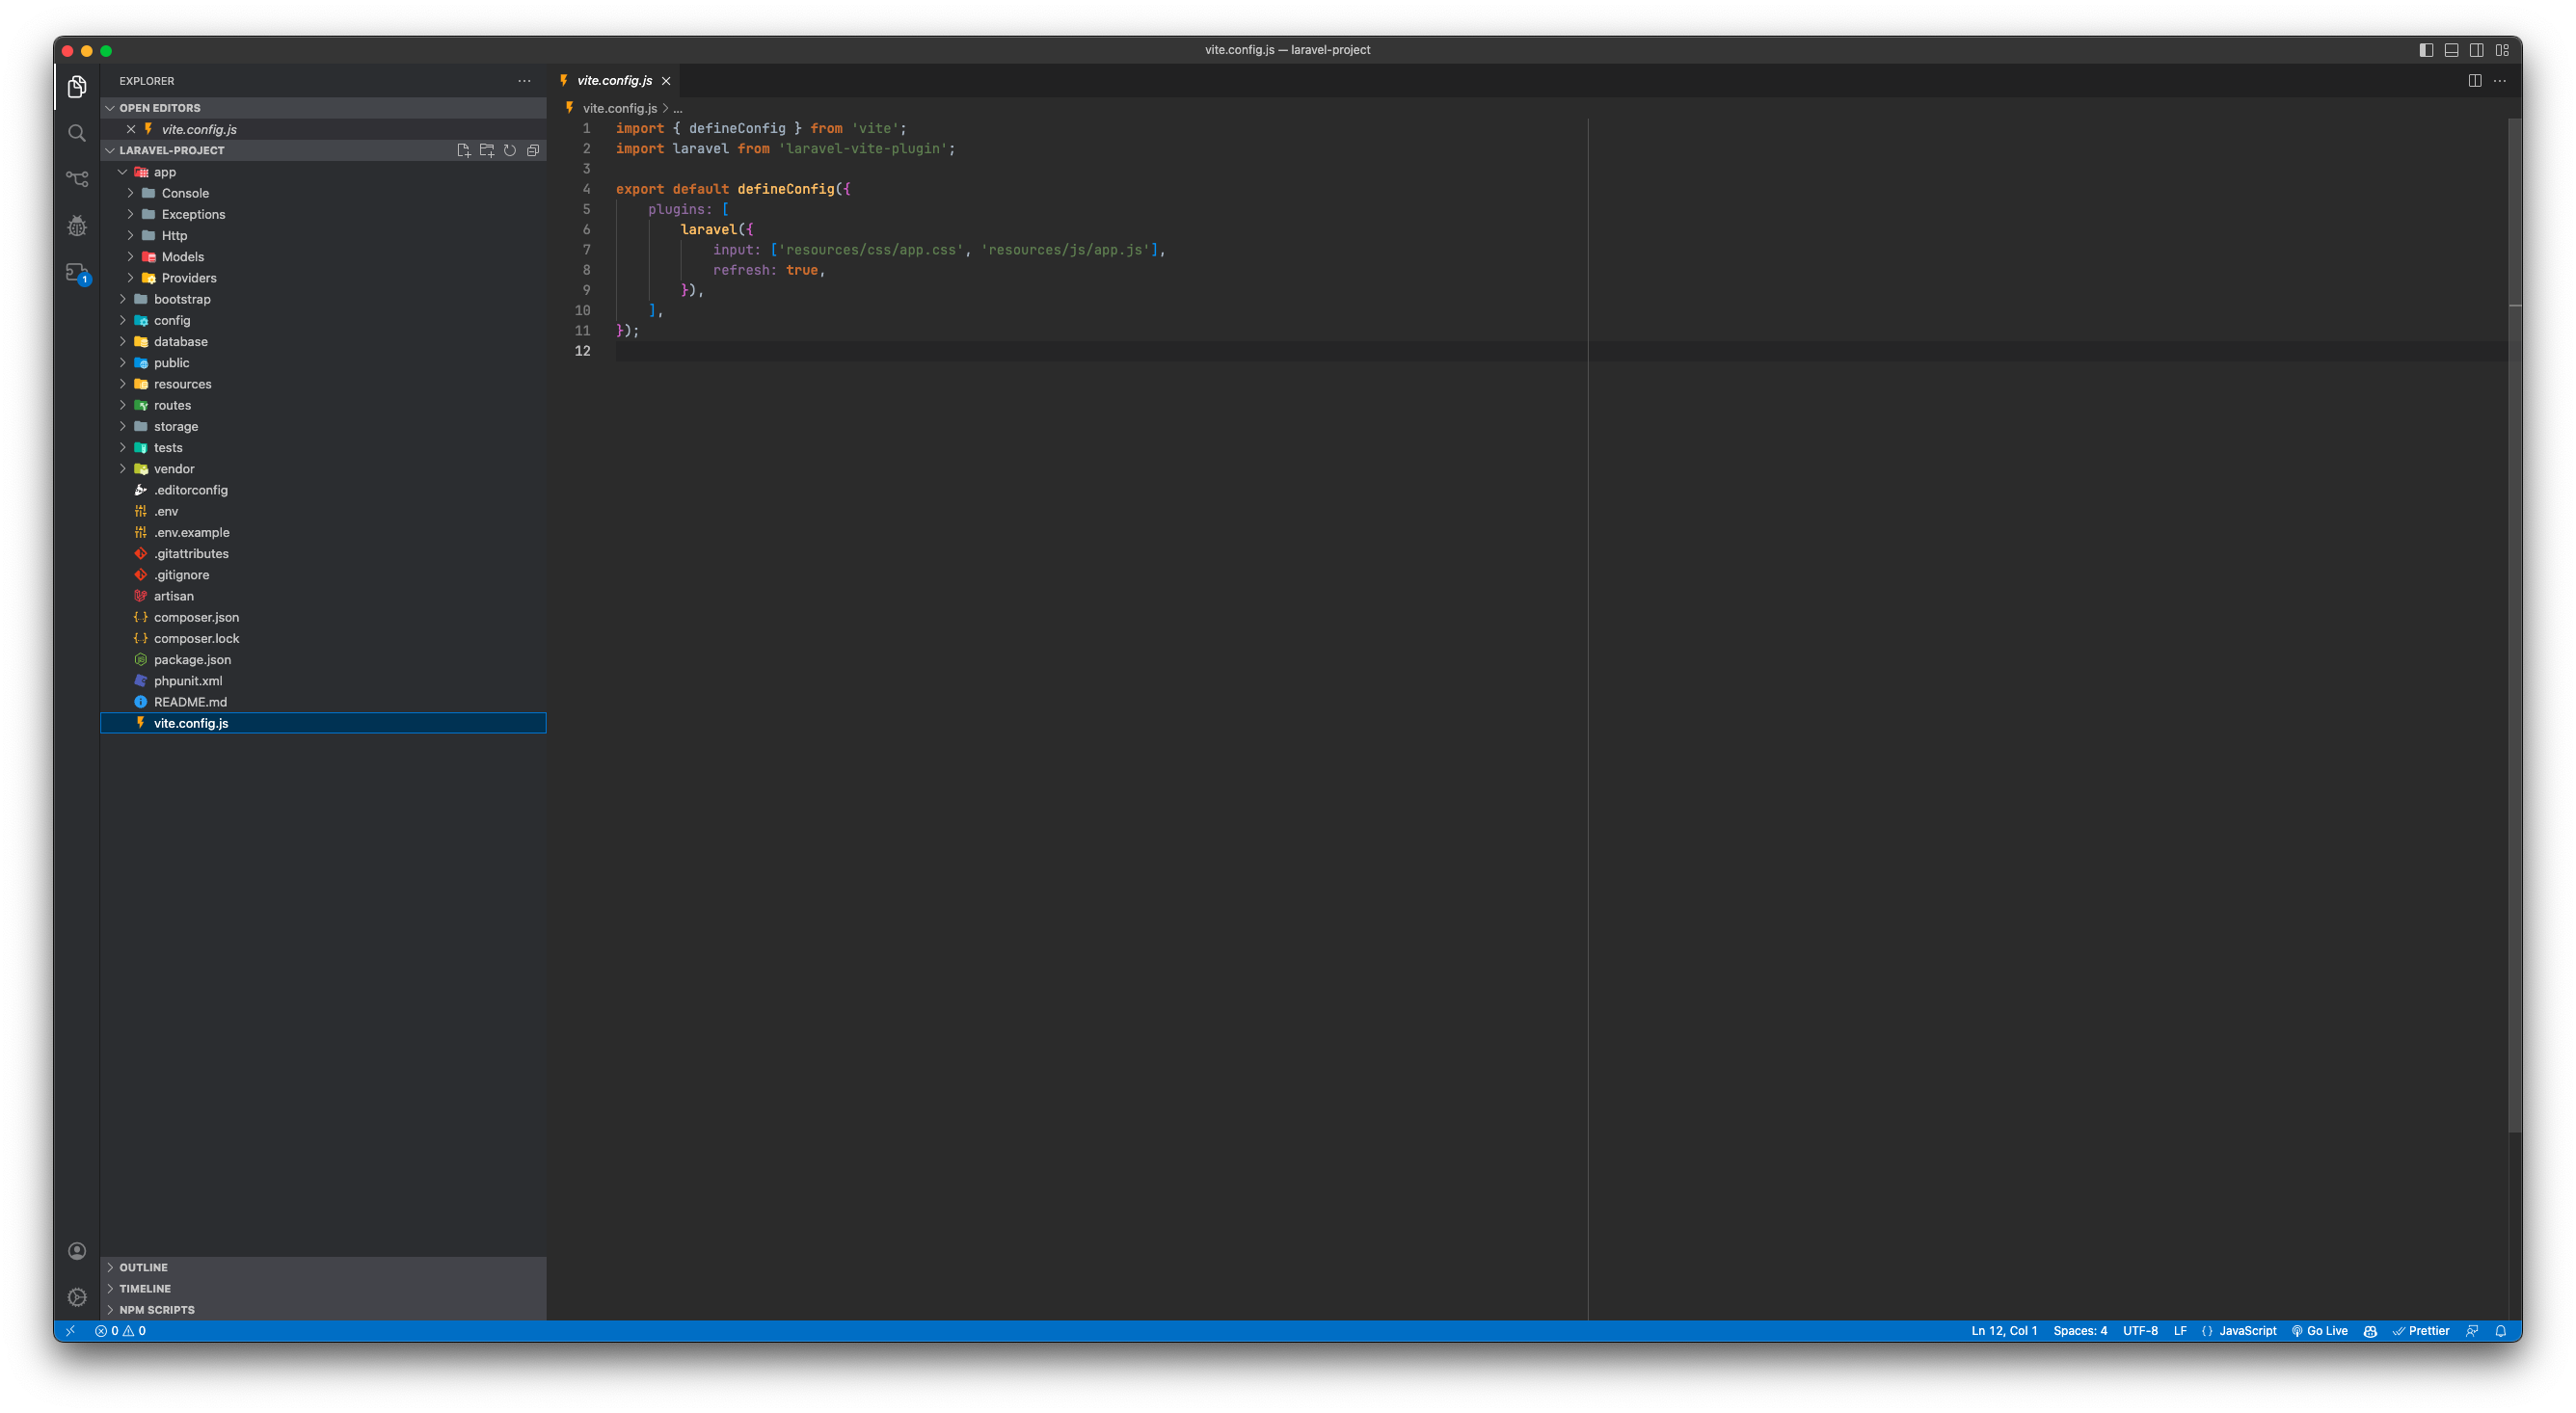Expand the OUTLINE section

(x=143, y=1267)
